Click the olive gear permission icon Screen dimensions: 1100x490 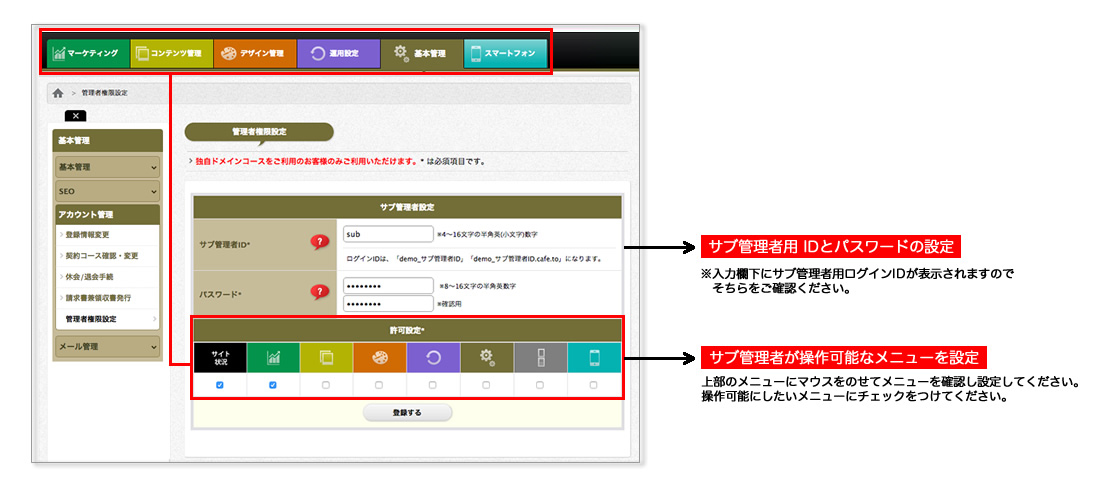486,357
